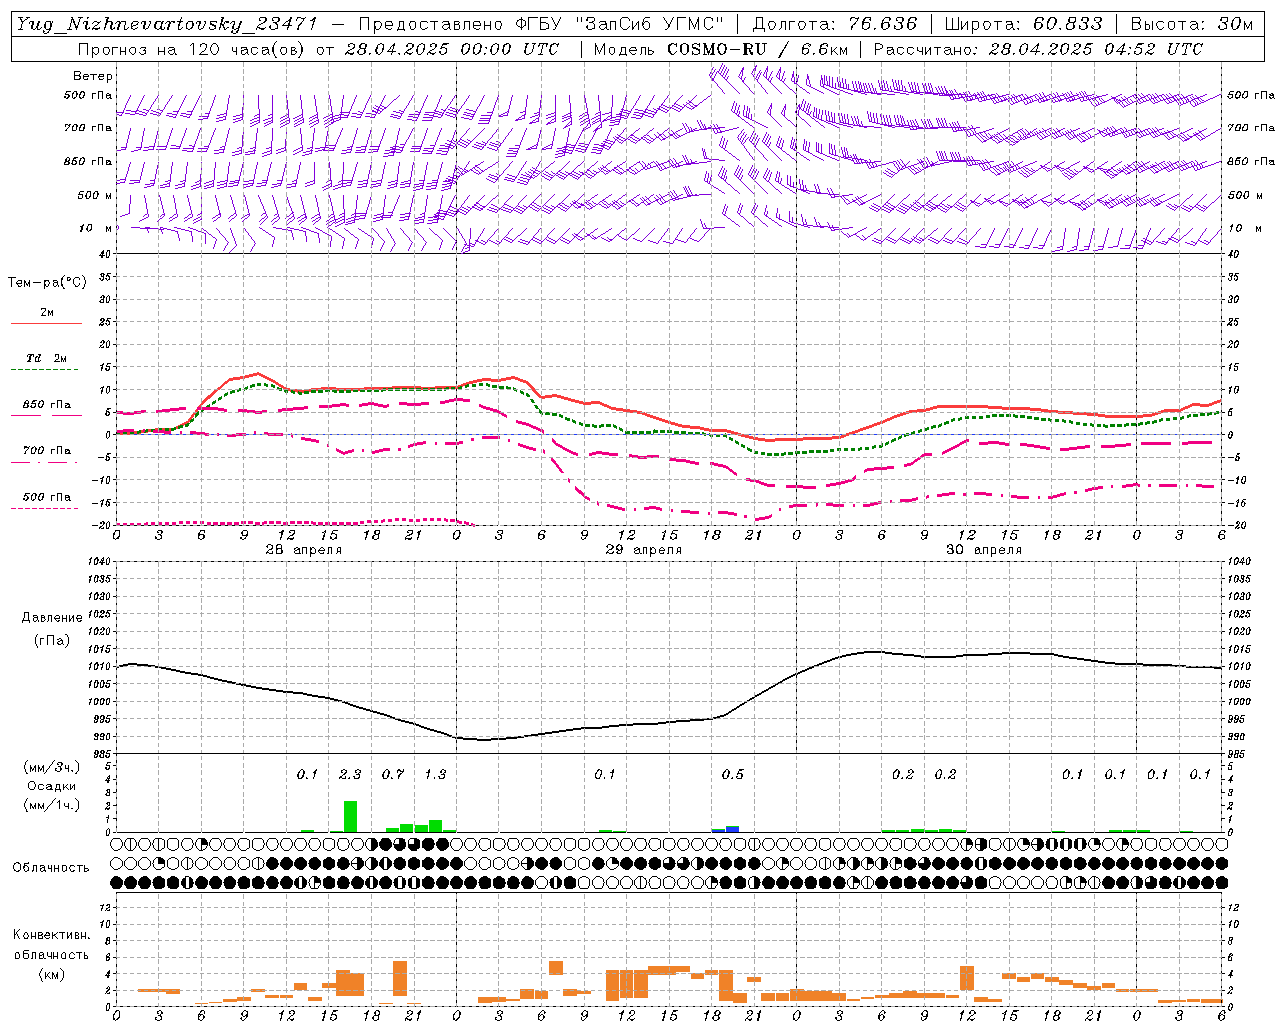Click the Прогноз на 120 часа(ов) text
Image resolution: width=1280 pixels, height=1024 pixels.
click(x=191, y=48)
